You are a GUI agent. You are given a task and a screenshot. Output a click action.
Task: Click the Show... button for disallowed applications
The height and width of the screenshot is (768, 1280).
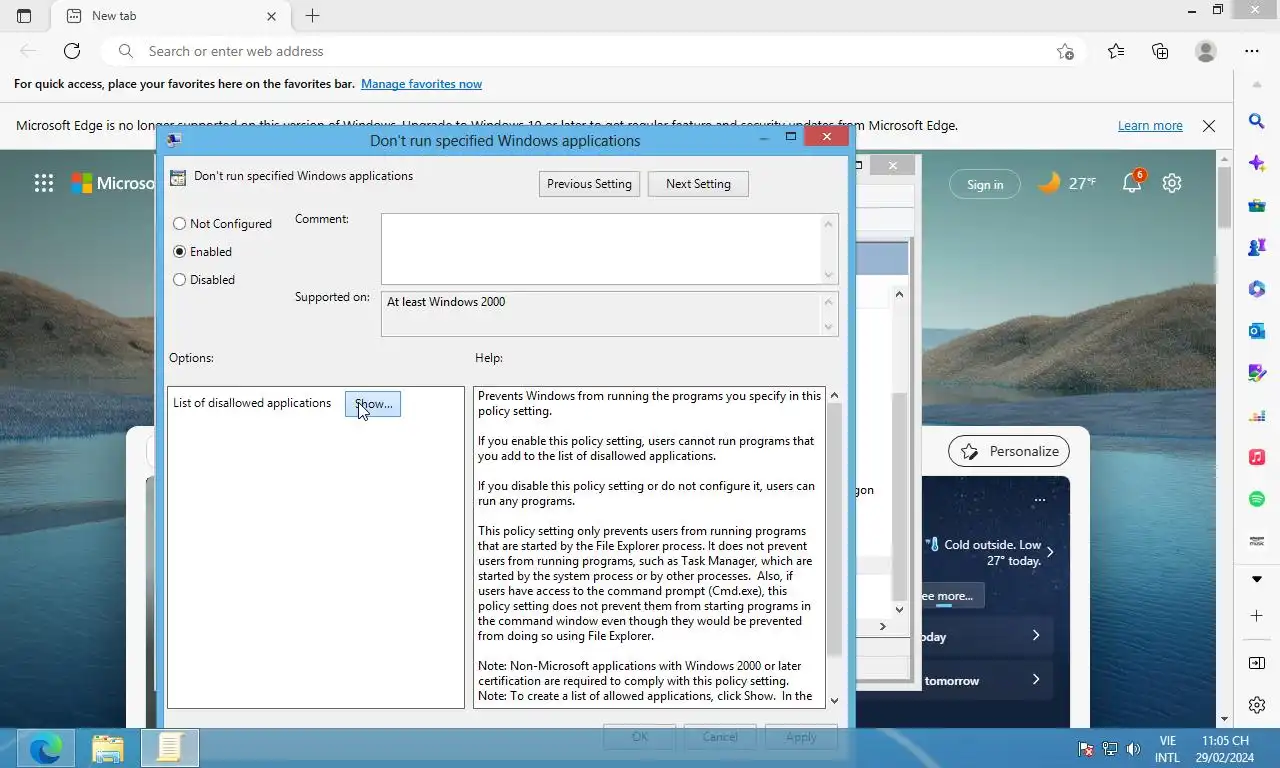pyautogui.click(x=373, y=404)
